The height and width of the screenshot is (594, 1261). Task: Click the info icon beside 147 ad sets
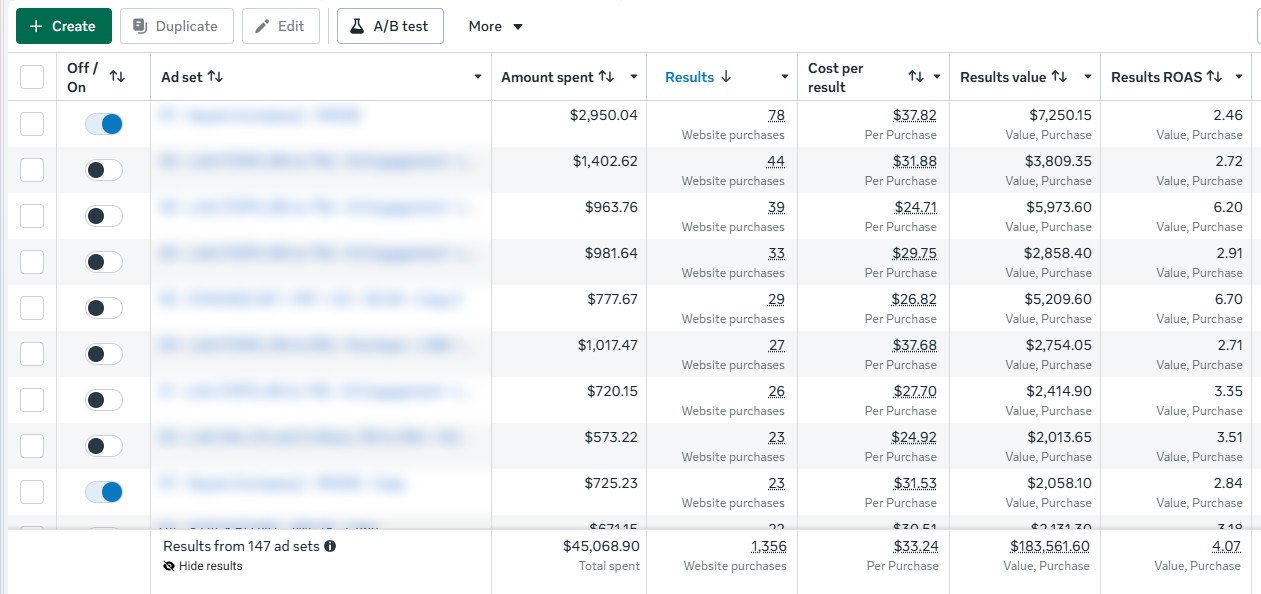pos(330,547)
